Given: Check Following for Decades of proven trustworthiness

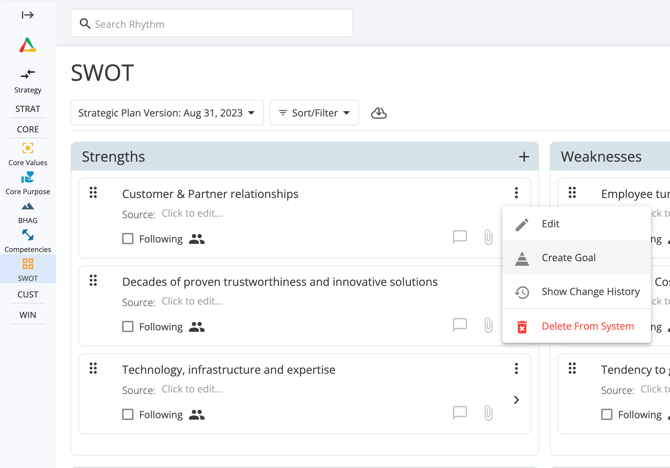Looking at the screenshot, I should [x=128, y=327].
